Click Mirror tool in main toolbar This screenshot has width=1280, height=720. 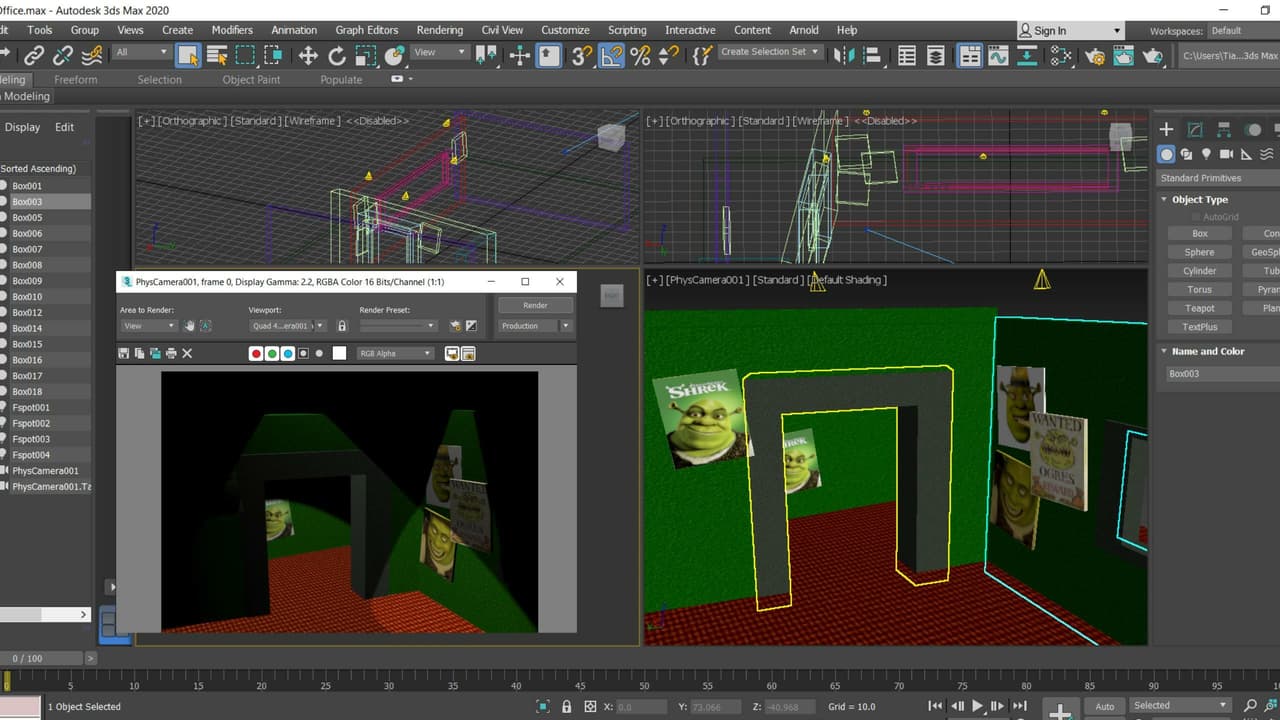[x=845, y=55]
